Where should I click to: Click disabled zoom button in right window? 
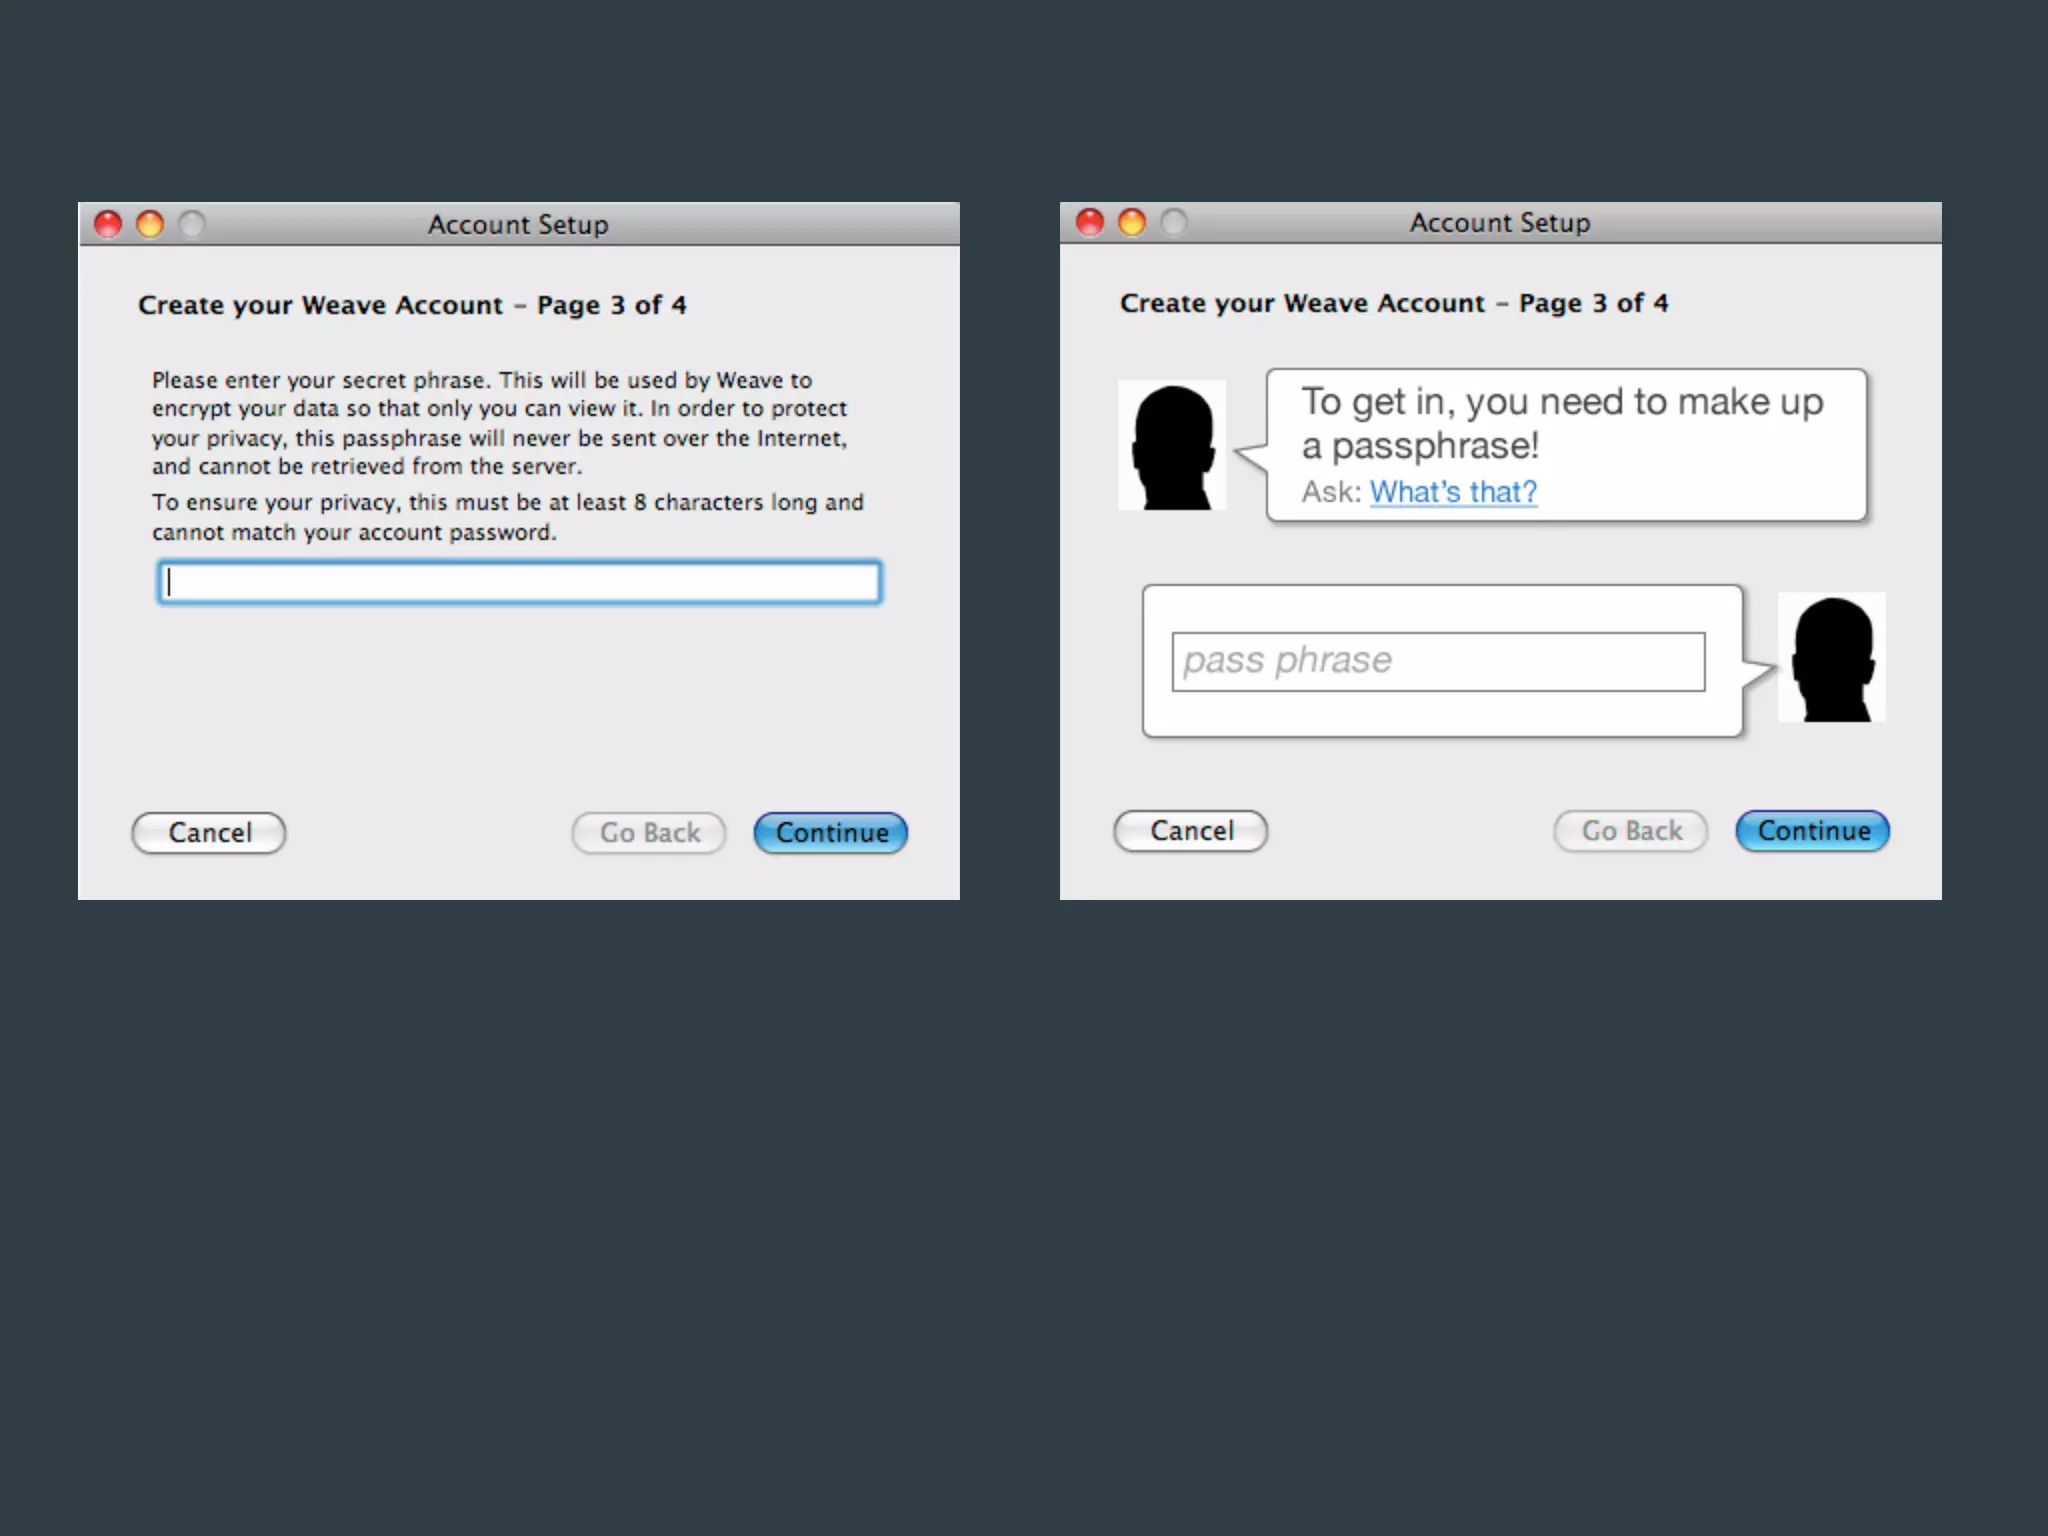(1174, 222)
